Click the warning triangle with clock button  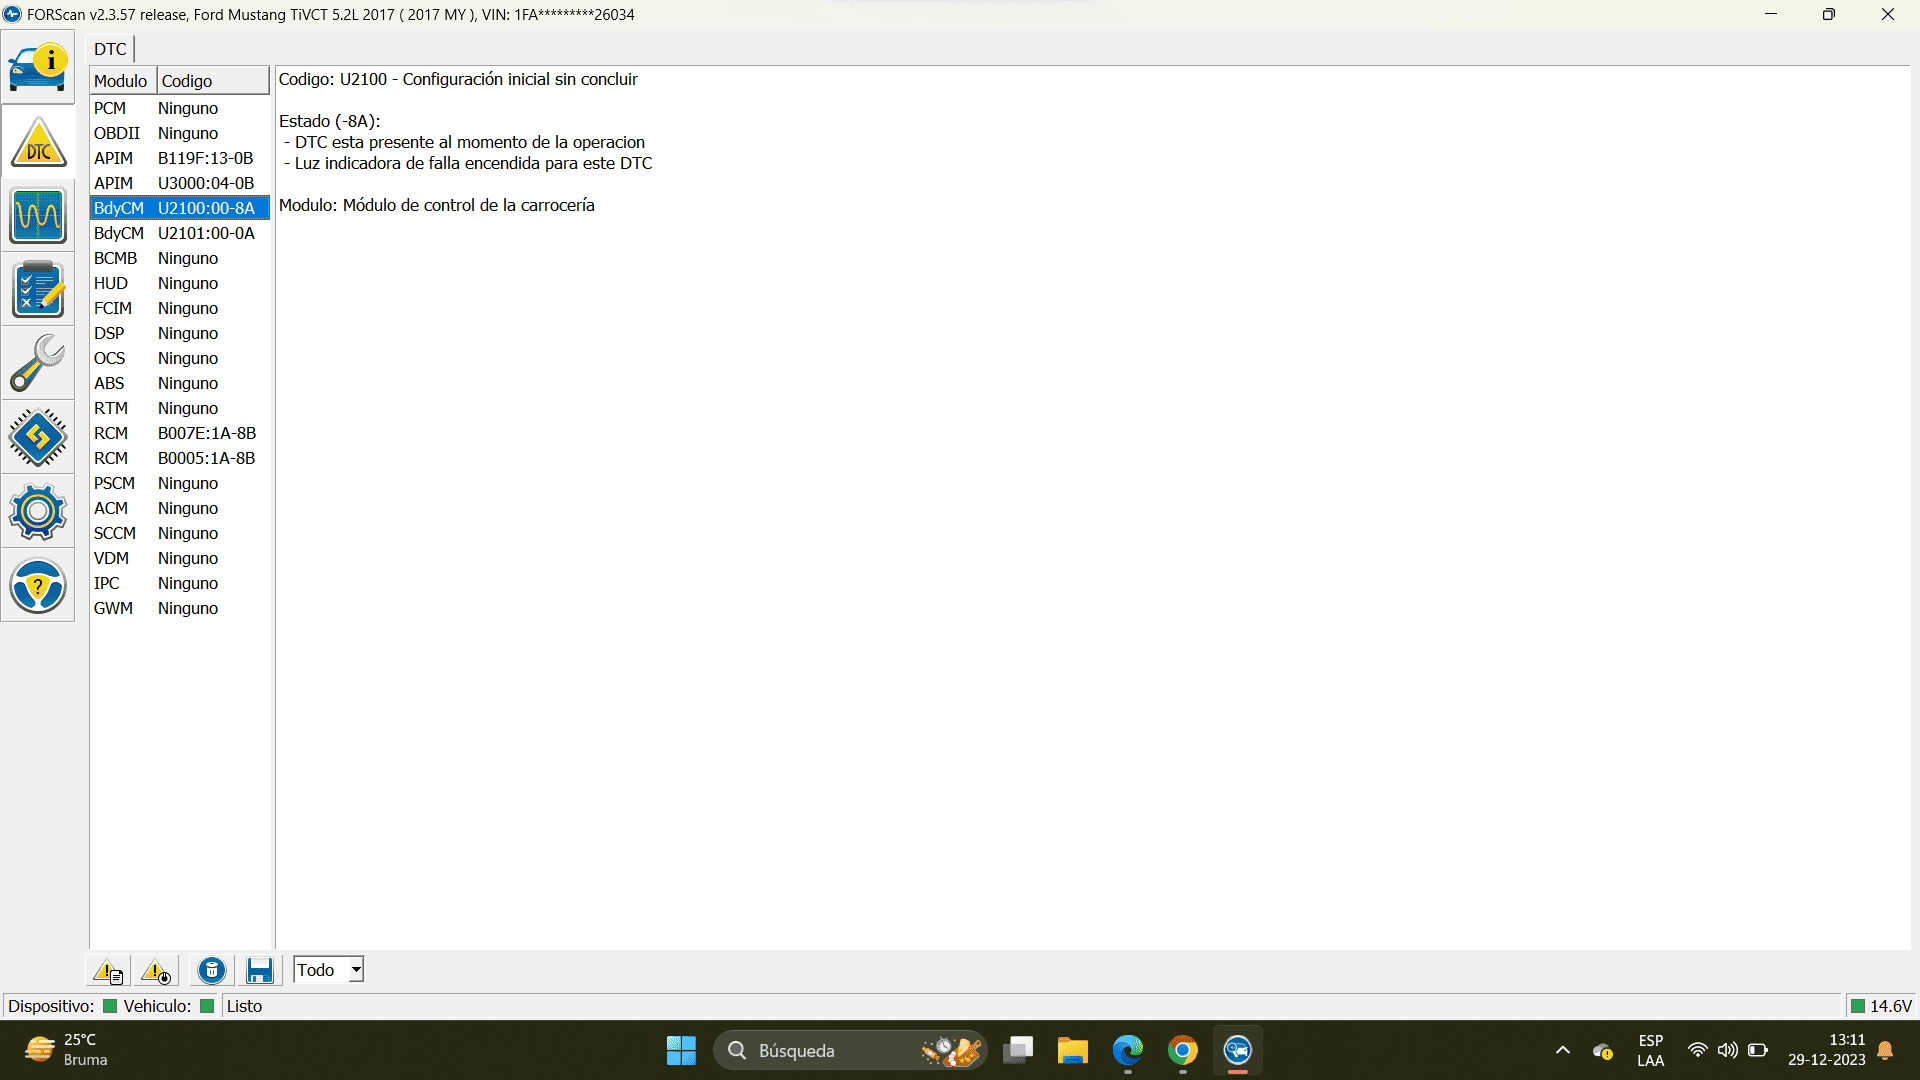coord(156,970)
